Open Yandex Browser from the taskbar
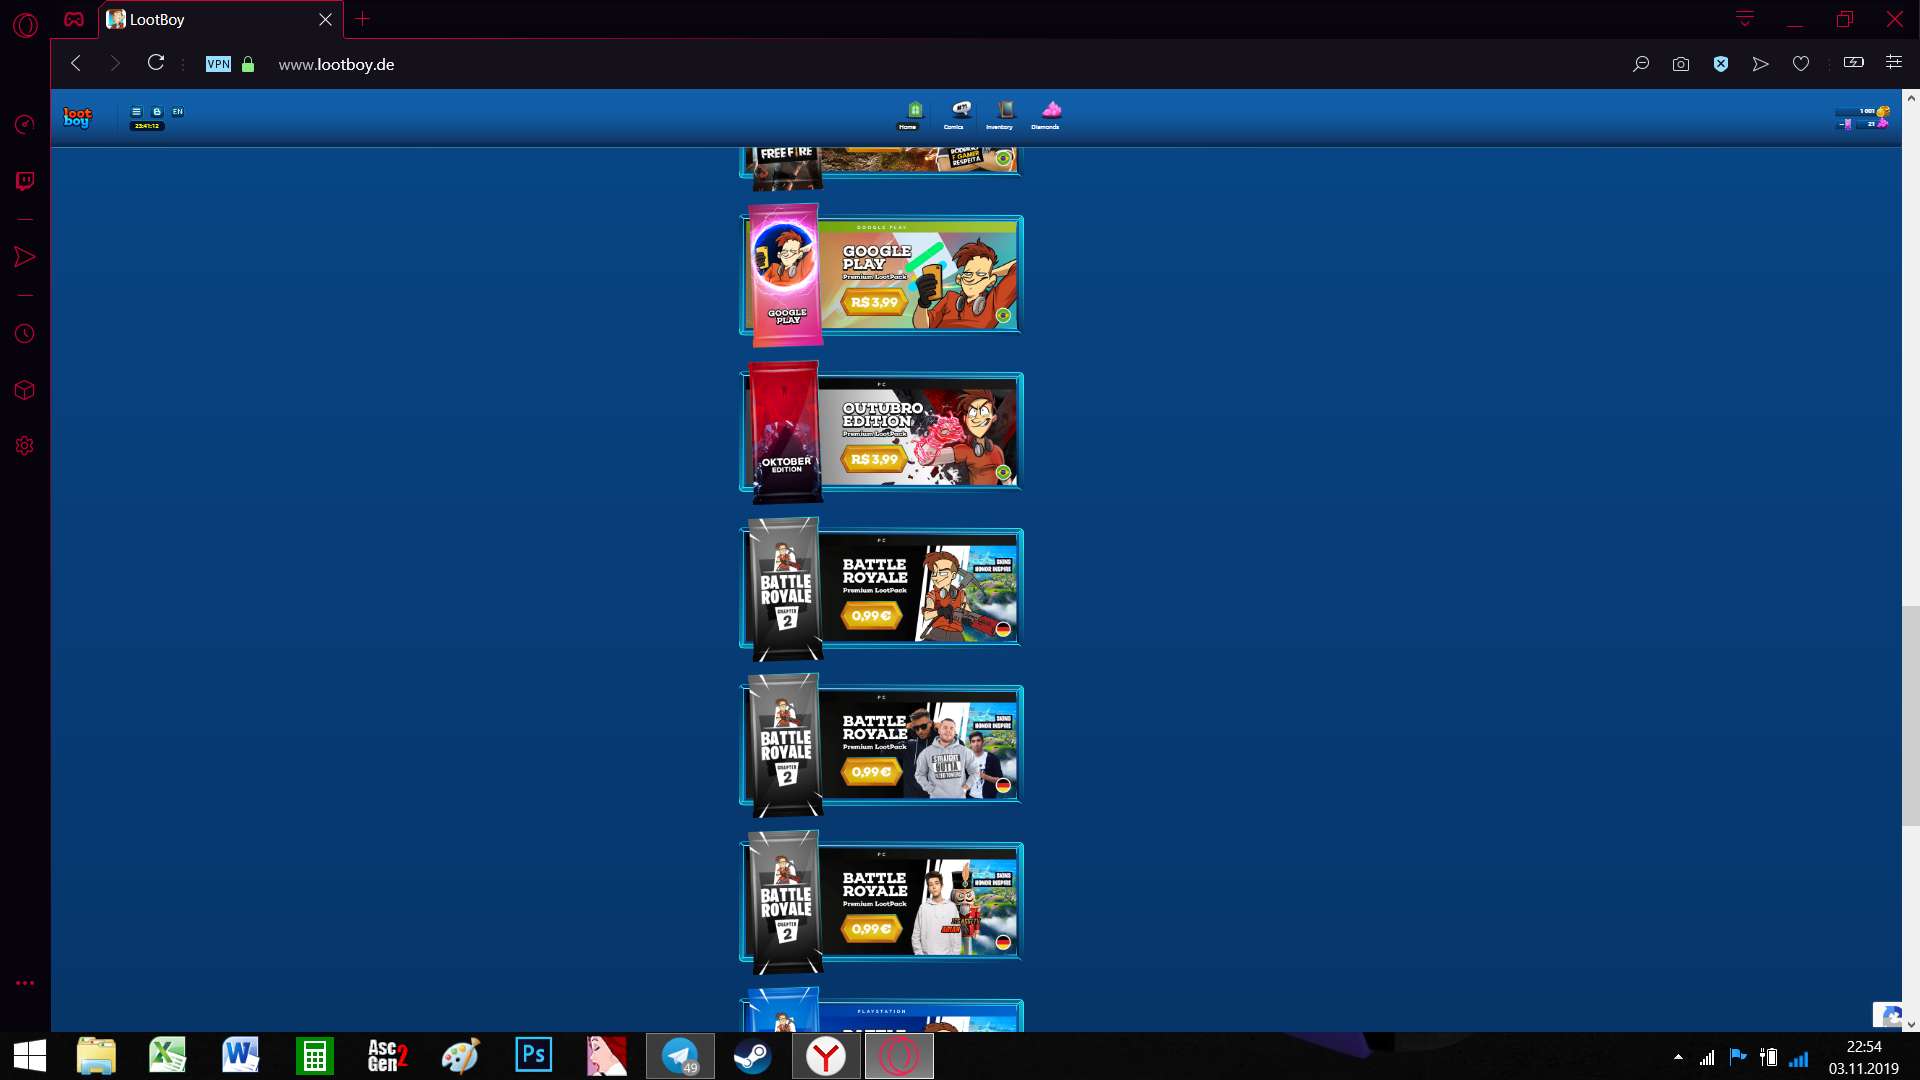 pos(826,1056)
